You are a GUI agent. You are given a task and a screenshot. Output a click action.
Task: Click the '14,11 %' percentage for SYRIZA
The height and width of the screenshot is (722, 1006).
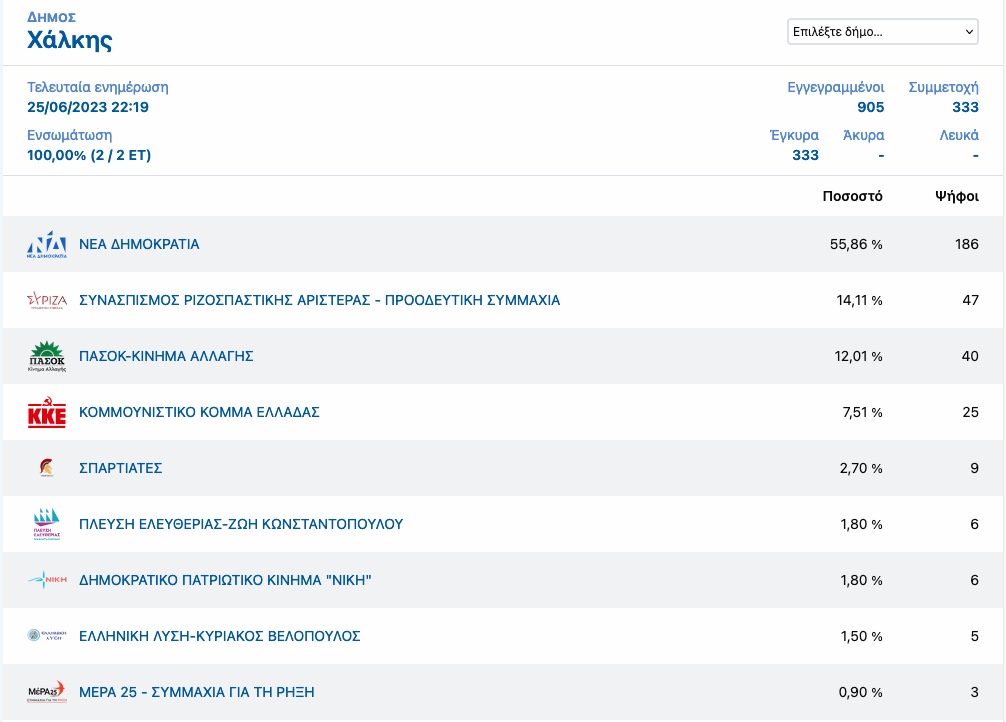(x=859, y=300)
